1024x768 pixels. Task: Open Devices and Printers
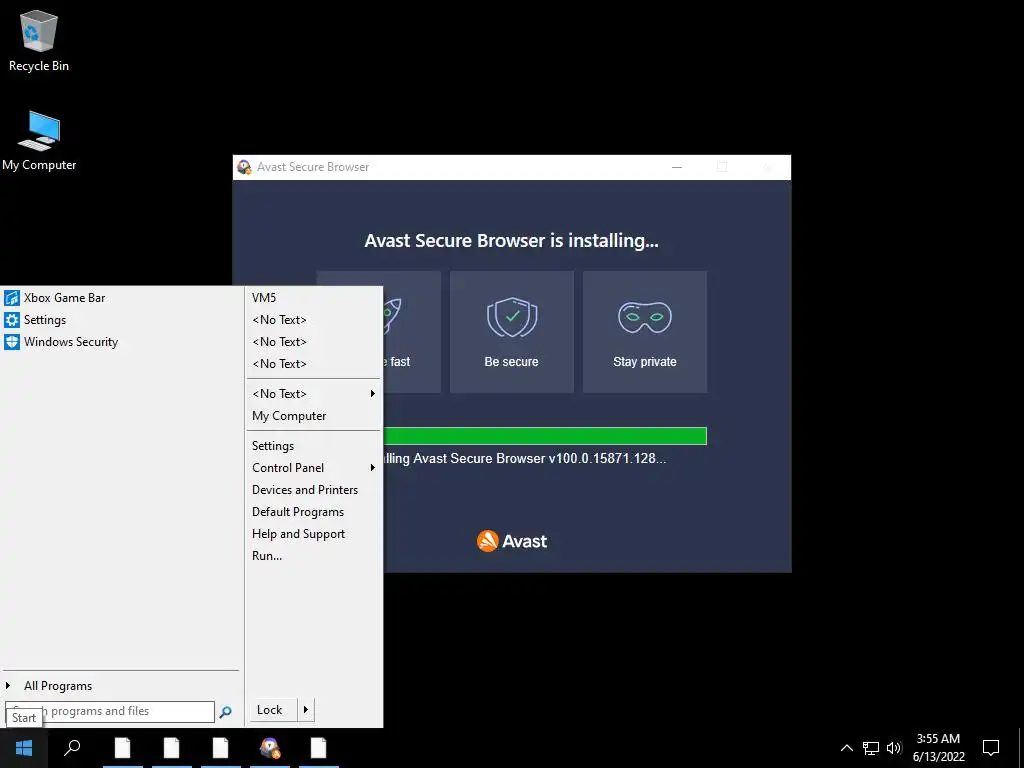[x=305, y=490]
